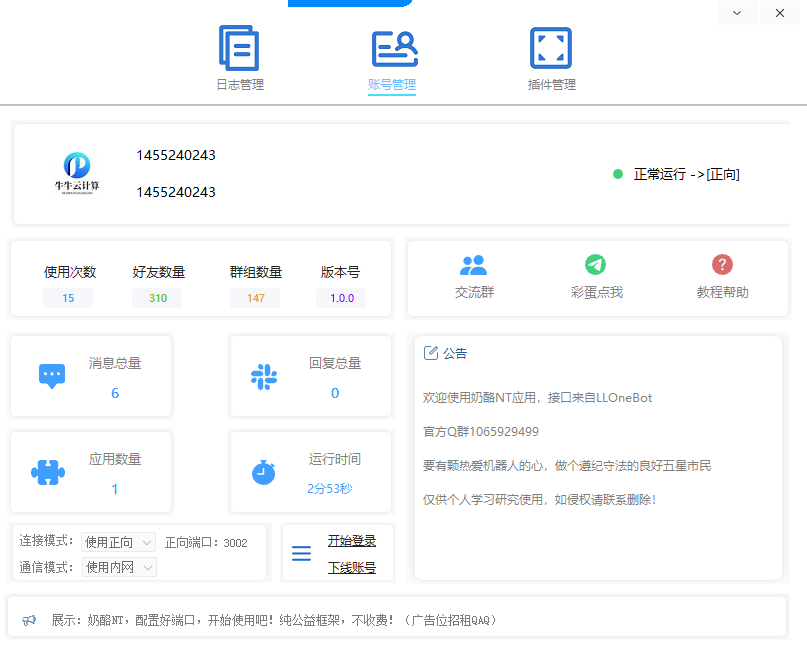Open the 日志管理 log management icon
This screenshot has height=655, width=807.
[239, 48]
